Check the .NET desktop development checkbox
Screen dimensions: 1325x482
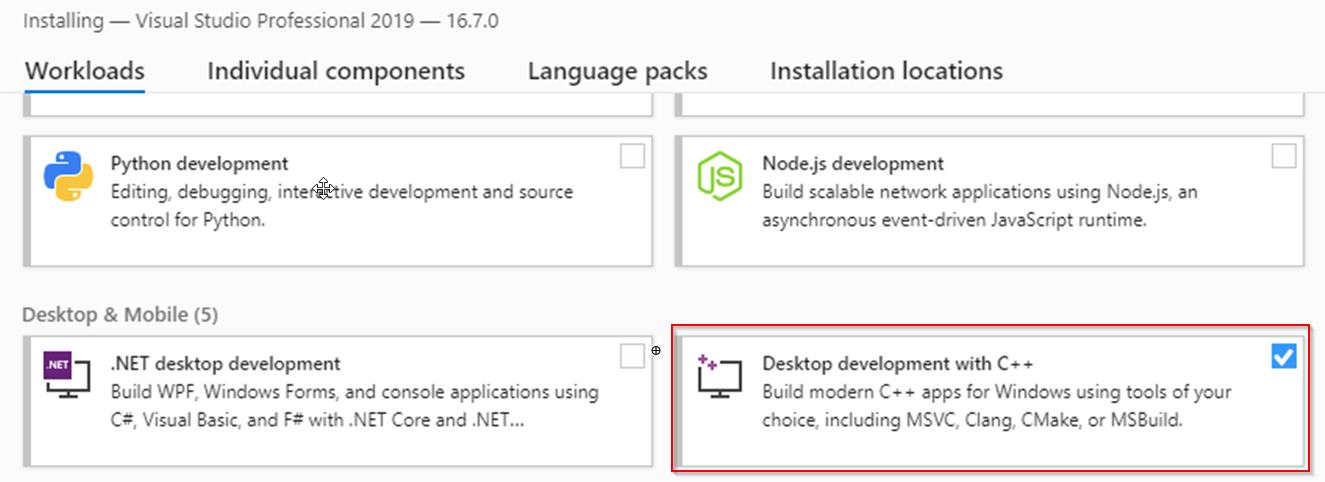tap(632, 356)
